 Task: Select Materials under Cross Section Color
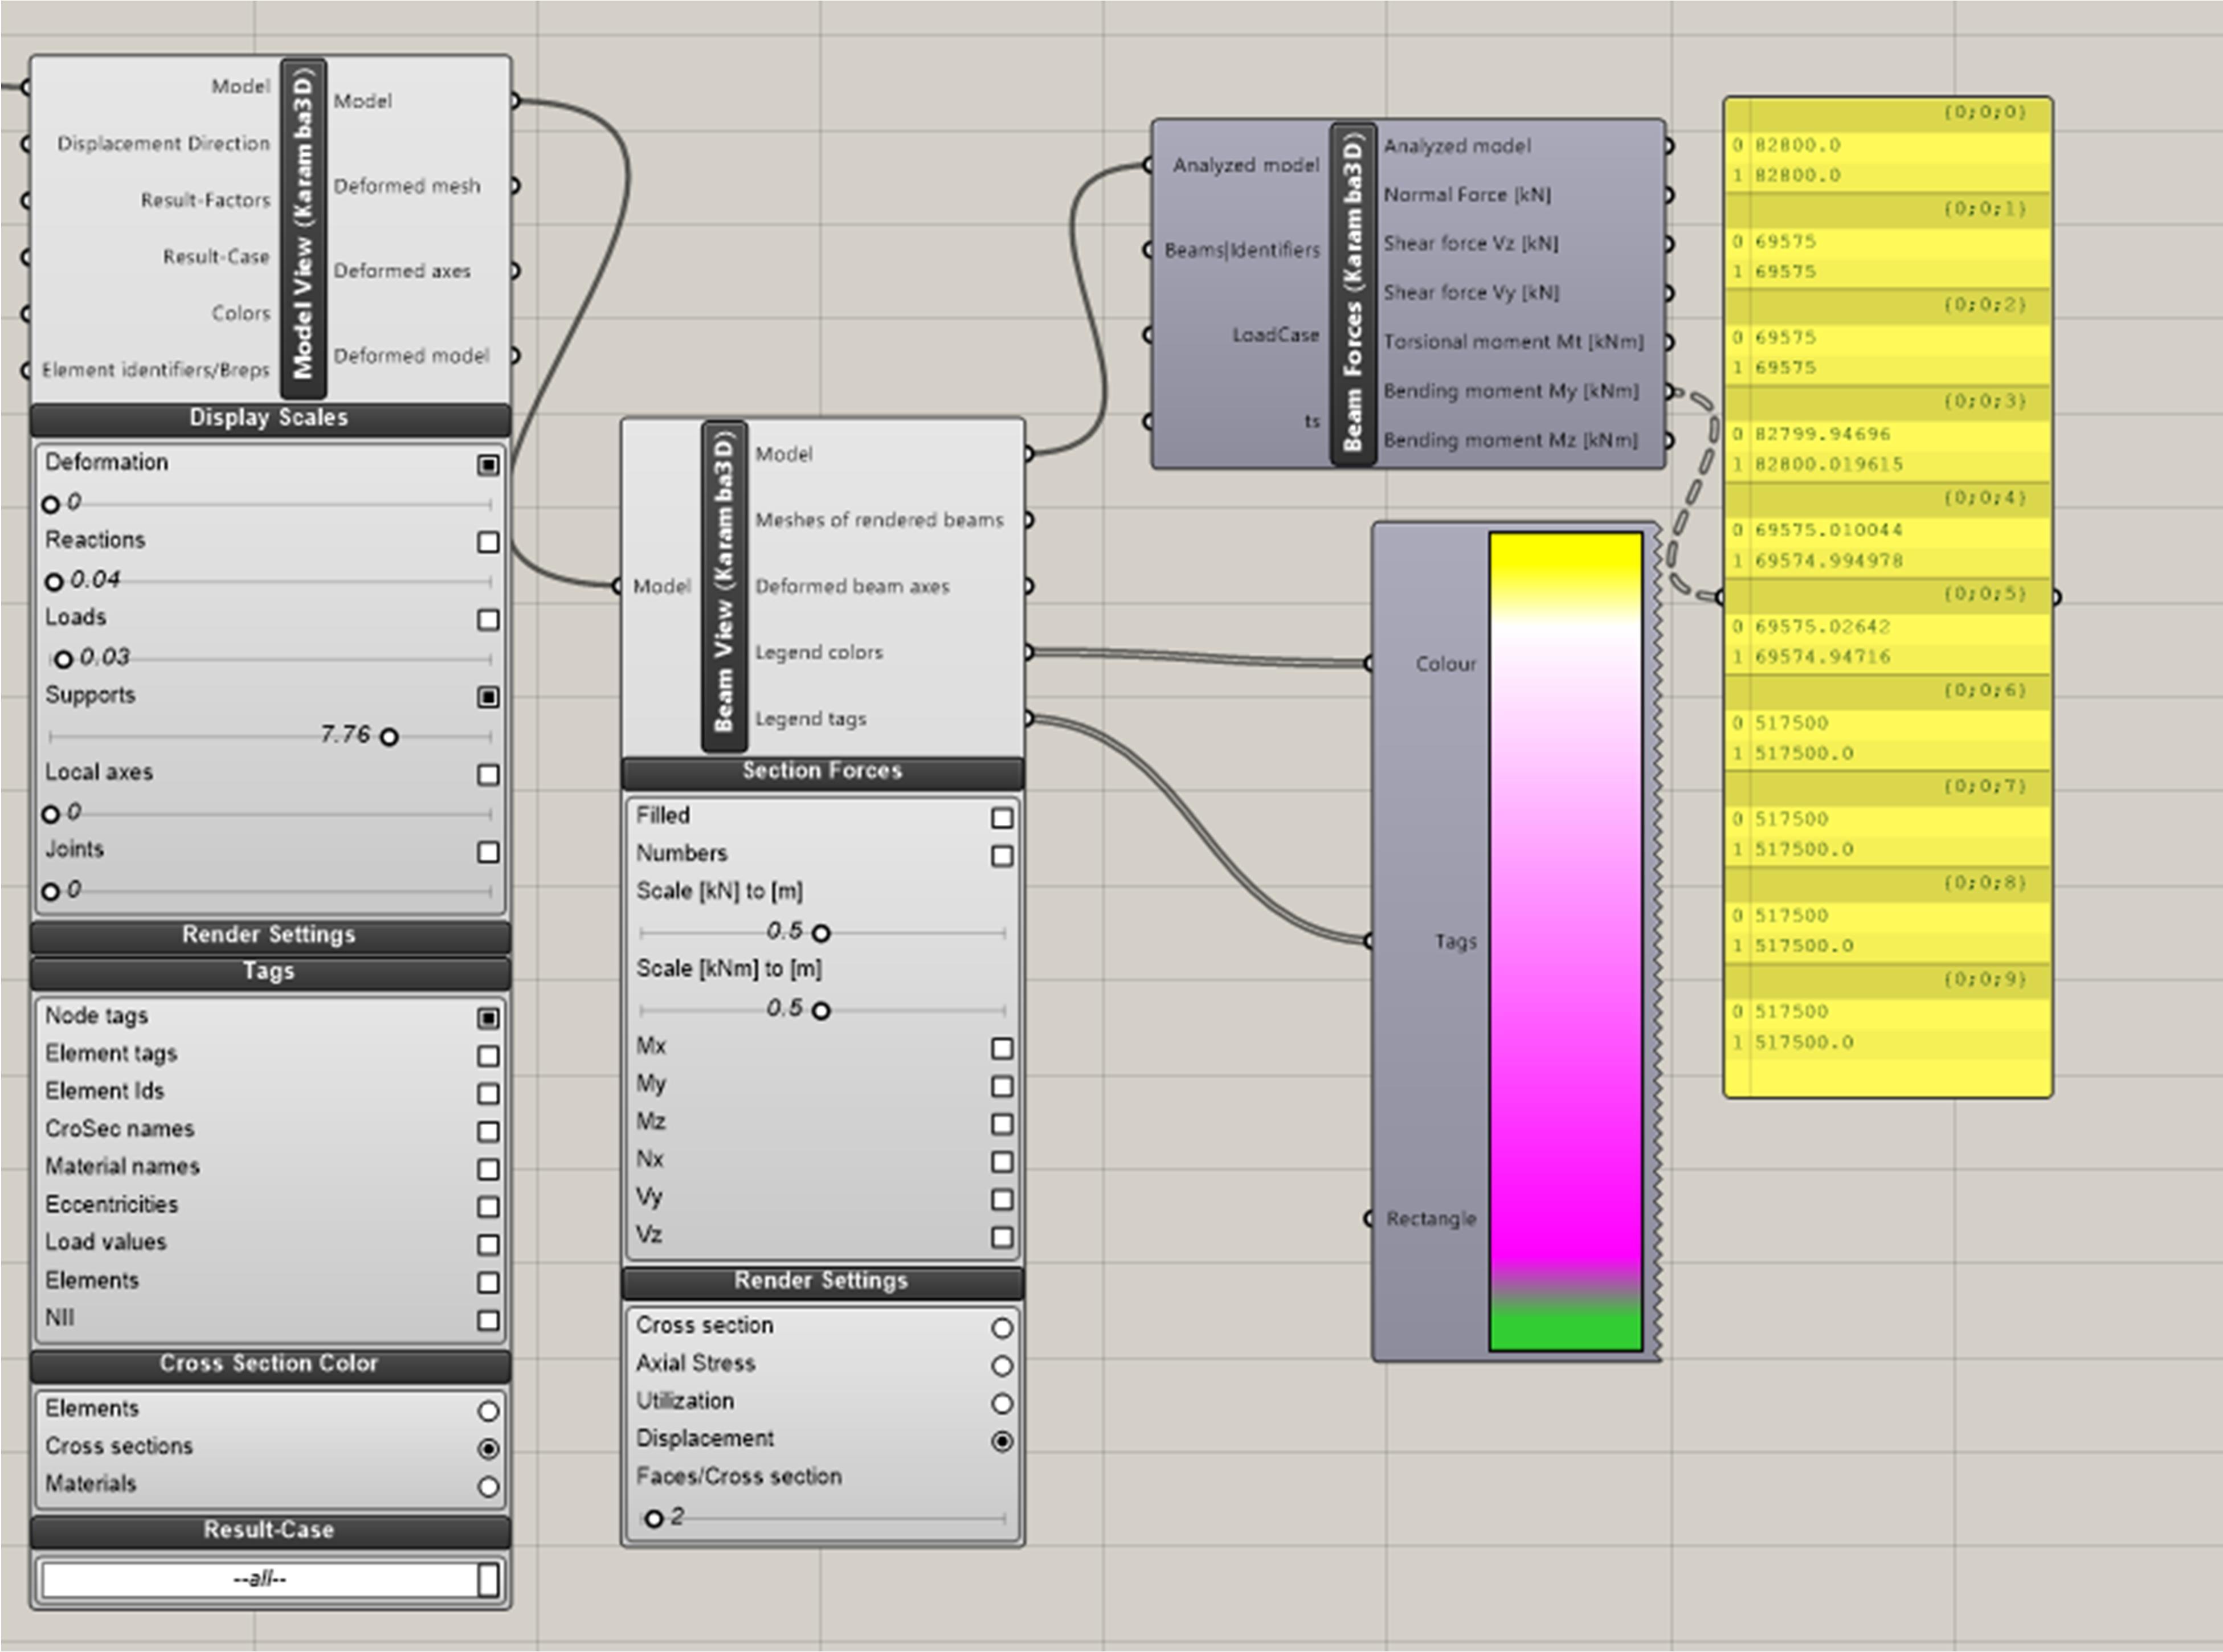[488, 1486]
